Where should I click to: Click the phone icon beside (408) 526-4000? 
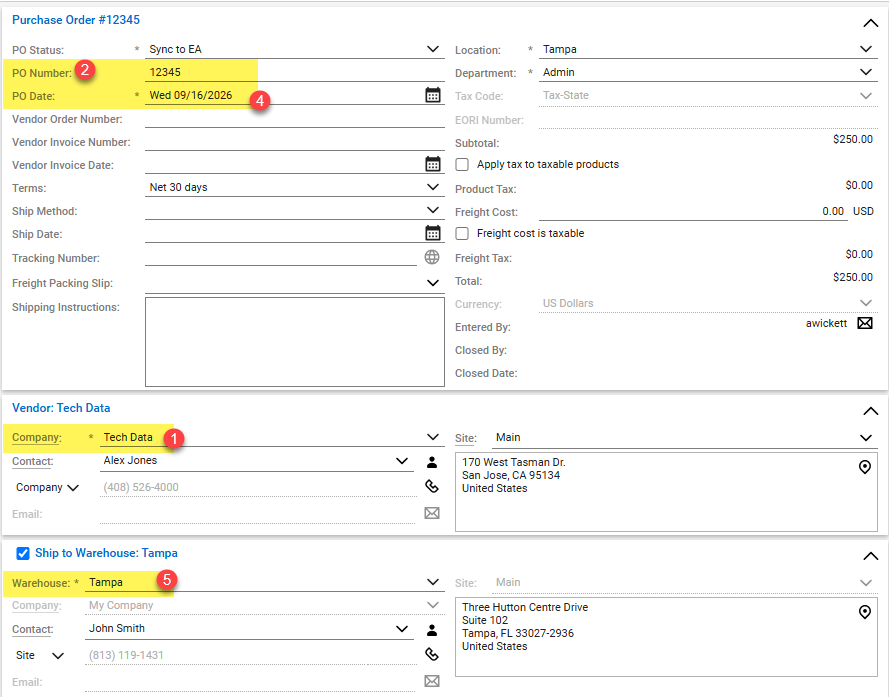(x=432, y=486)
